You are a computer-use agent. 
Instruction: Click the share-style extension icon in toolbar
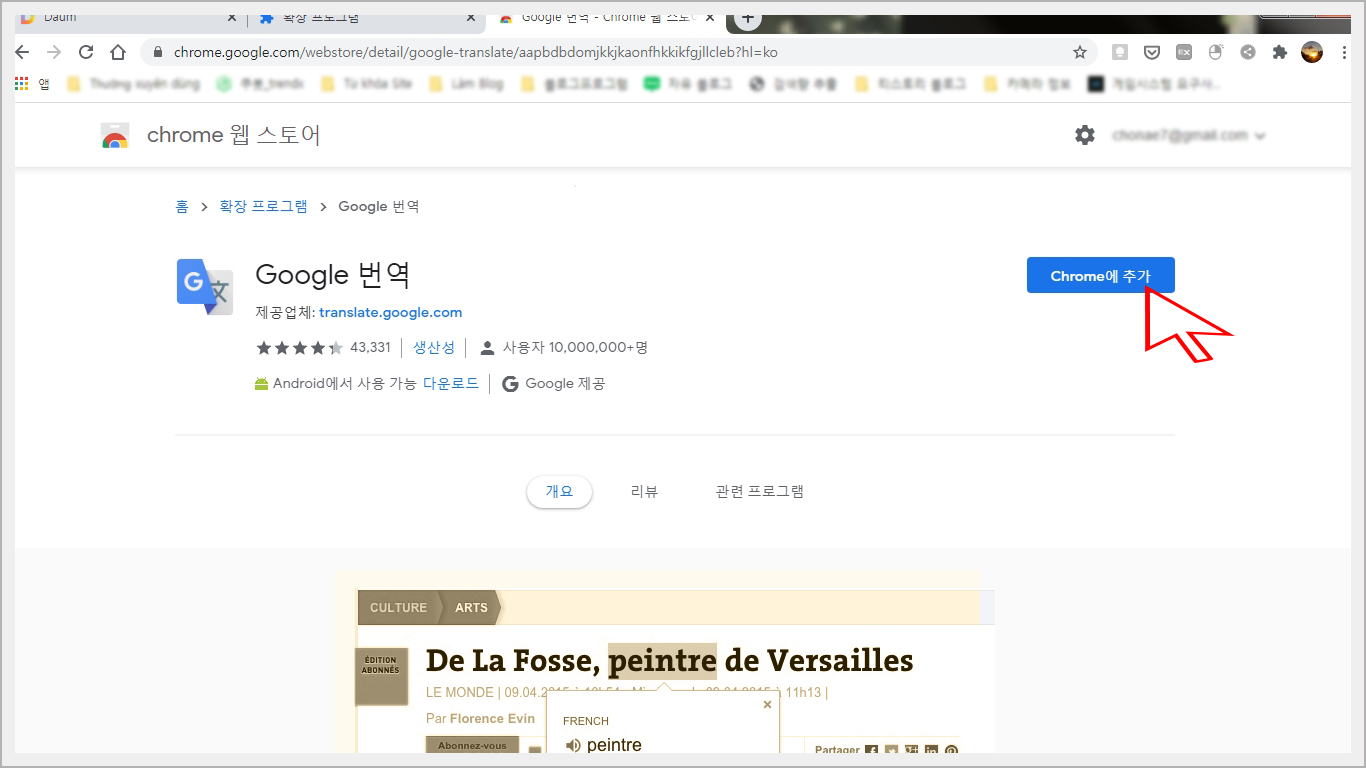(1248, 52)
